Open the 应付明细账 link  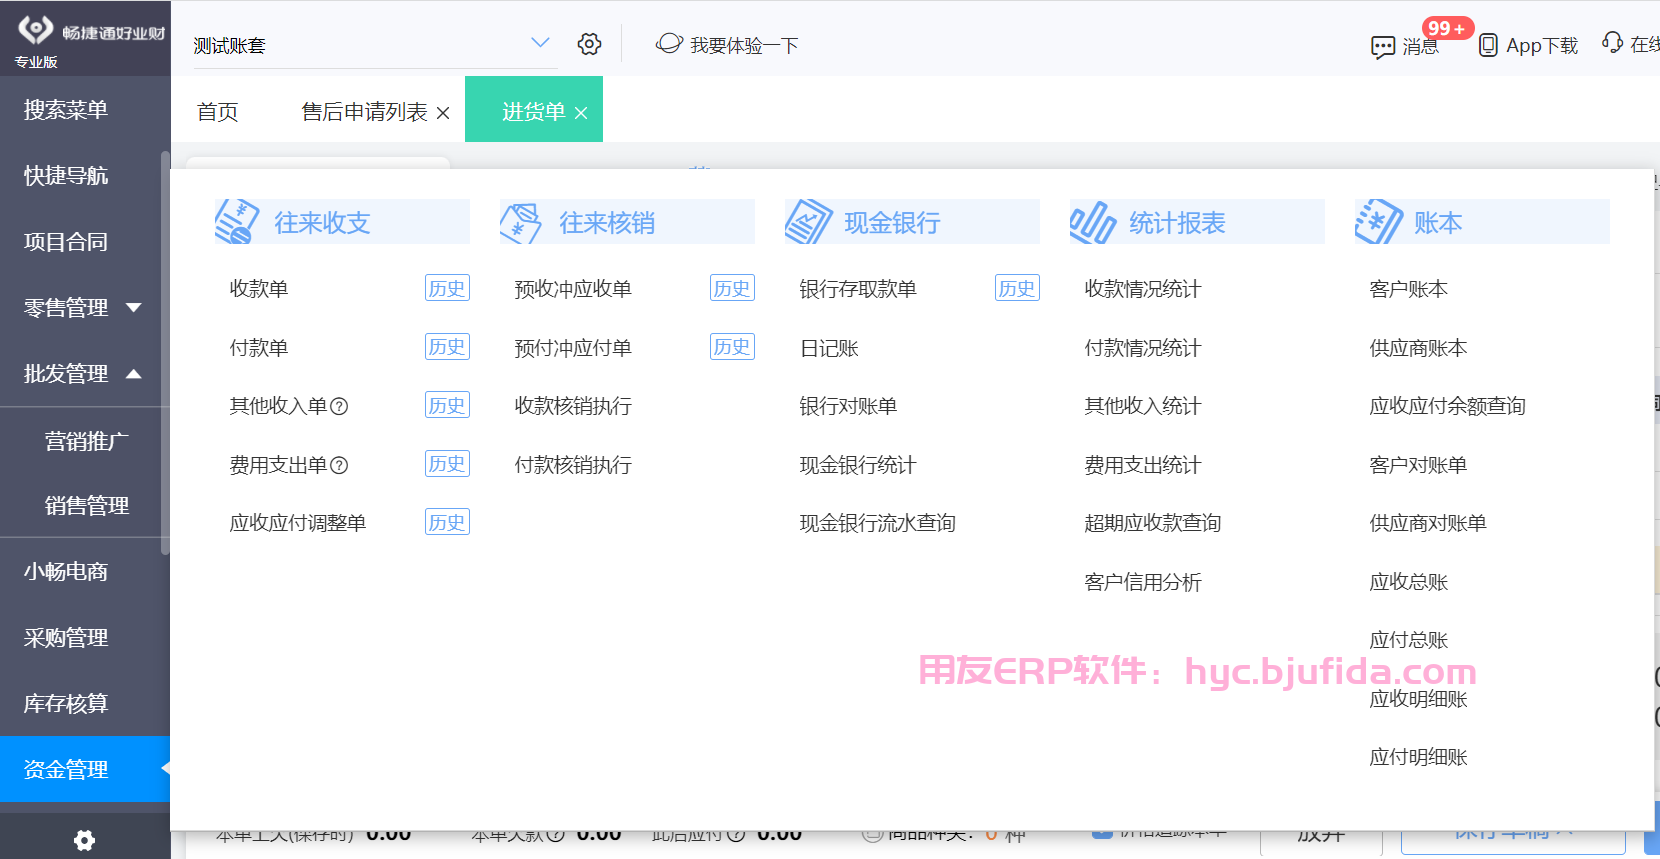(1418, 757)
